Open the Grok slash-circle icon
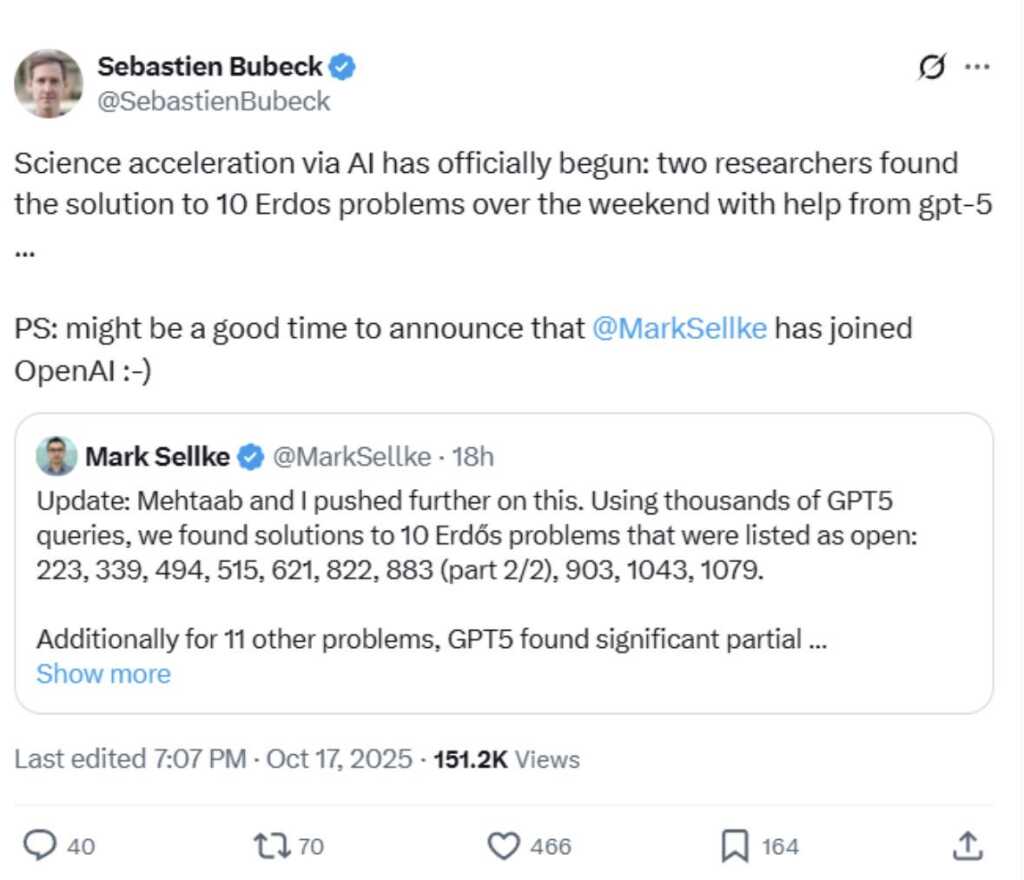 click(932, 68)
